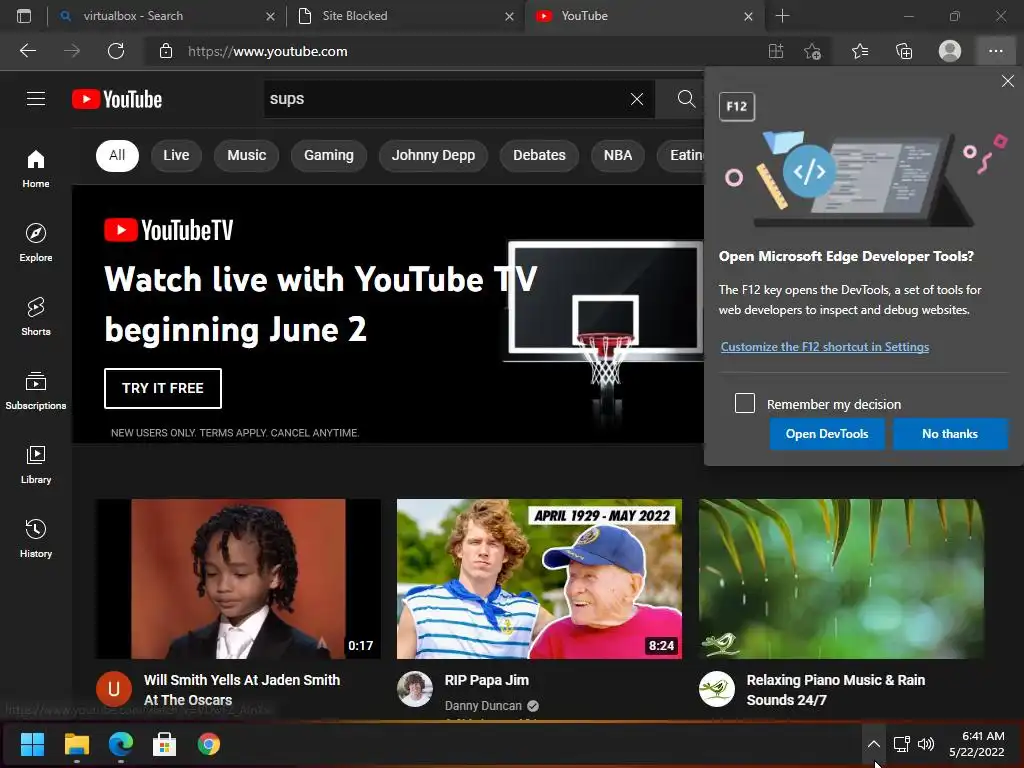Open the Danny Duncan channel avatar
The width and height of the screenshot is (1024, 768).
pos(415,689)
